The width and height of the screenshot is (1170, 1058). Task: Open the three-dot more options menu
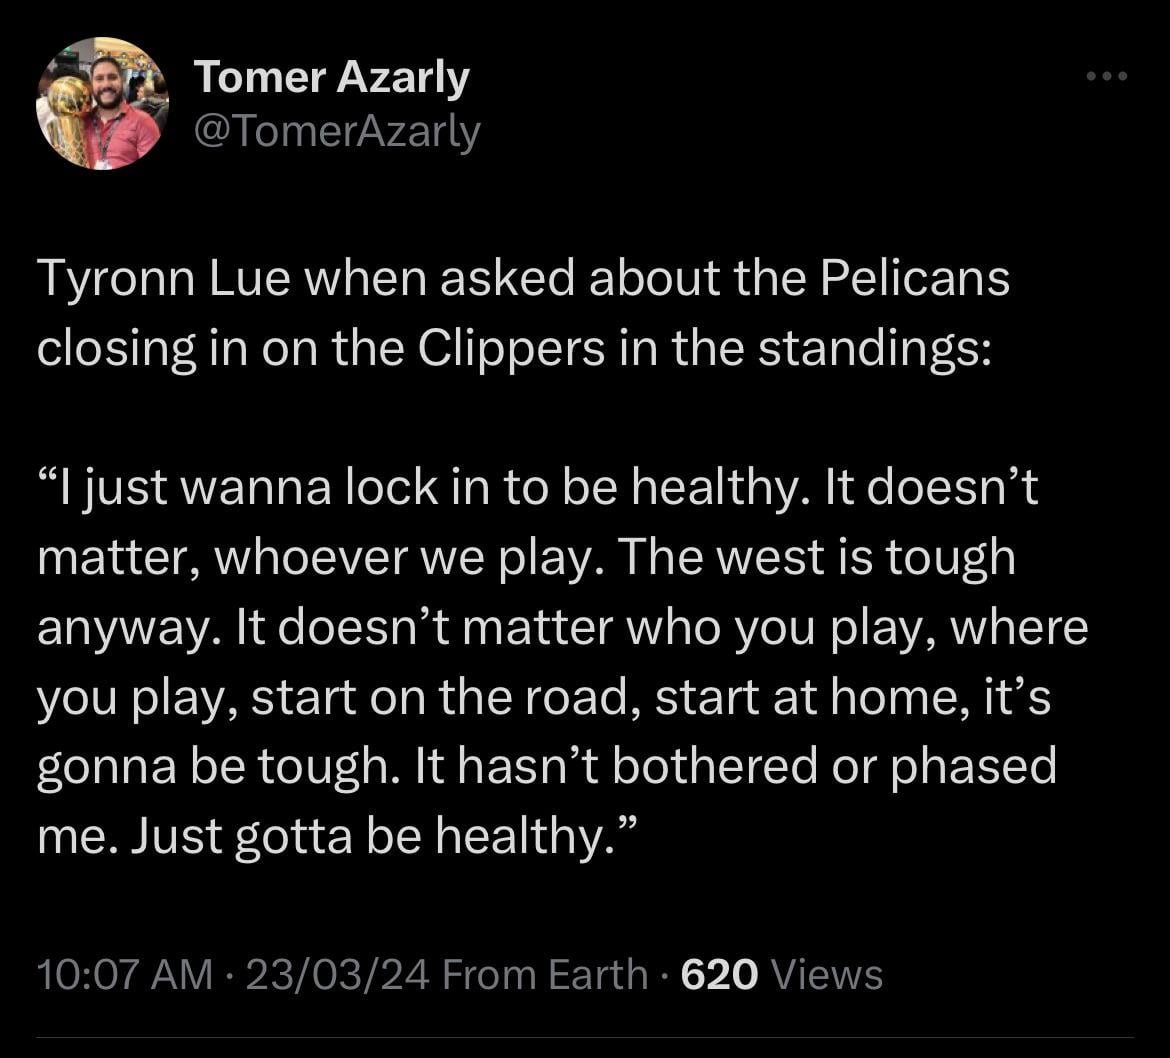[1108, 76]
